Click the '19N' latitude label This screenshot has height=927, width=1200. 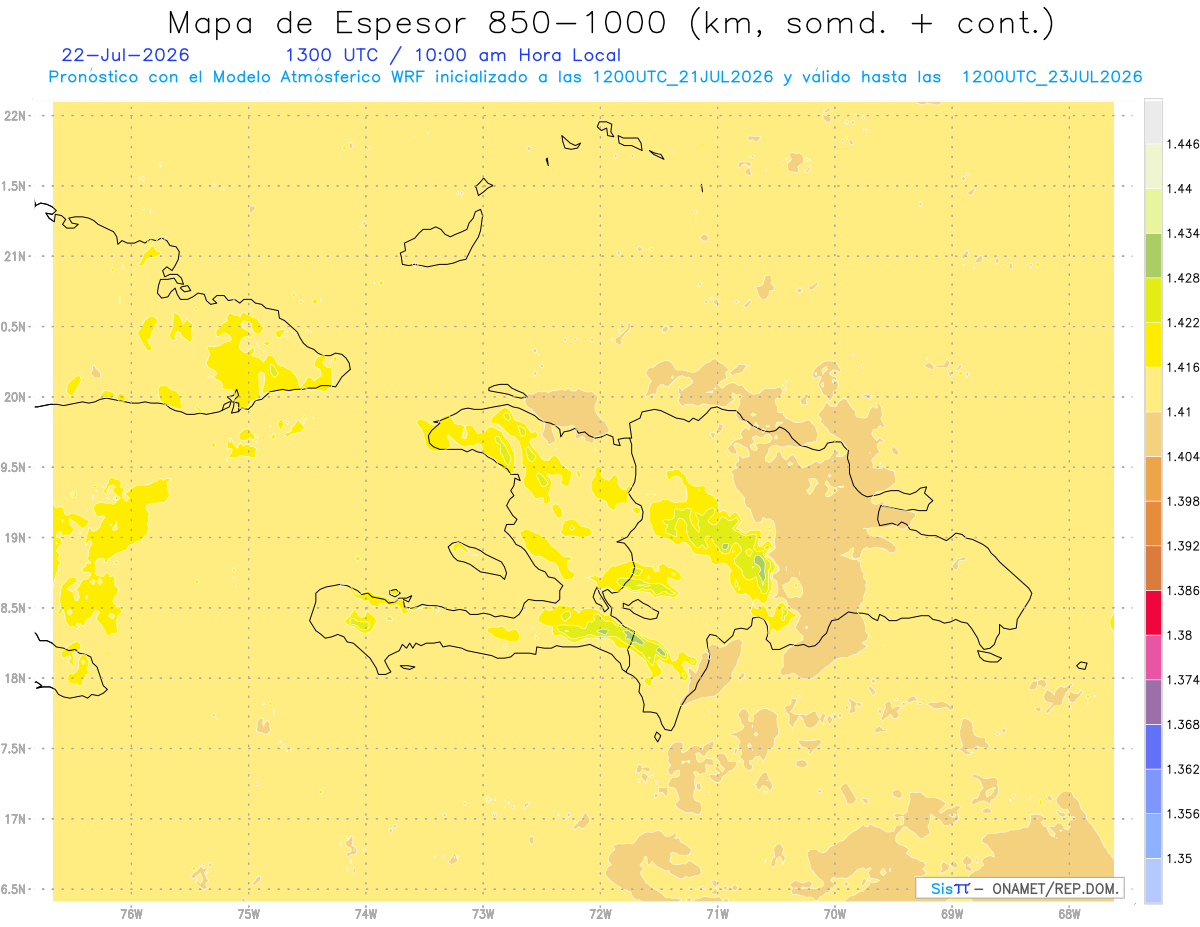[15, 538]
